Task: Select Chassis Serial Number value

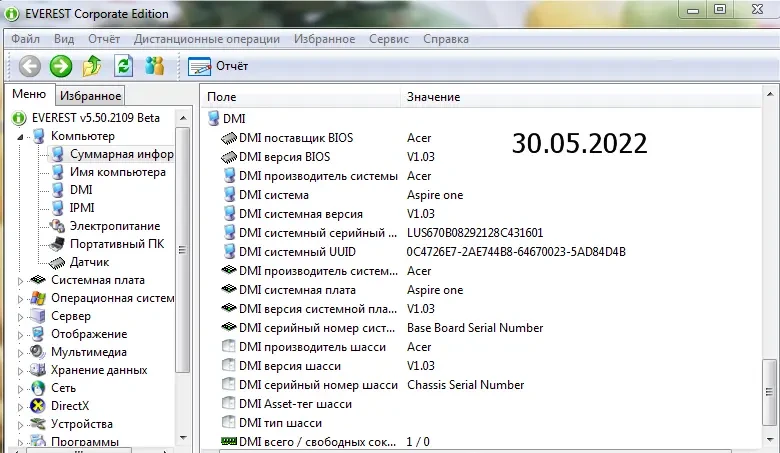Action: (466, 385)
